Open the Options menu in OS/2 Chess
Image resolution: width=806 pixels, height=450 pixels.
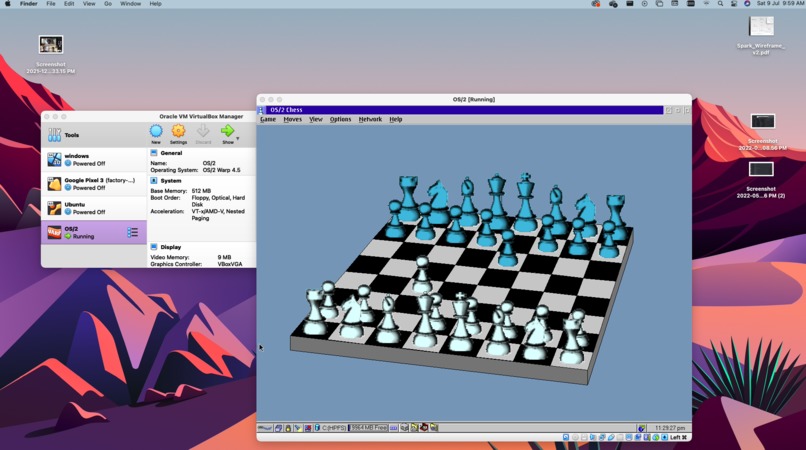[340, 119]
